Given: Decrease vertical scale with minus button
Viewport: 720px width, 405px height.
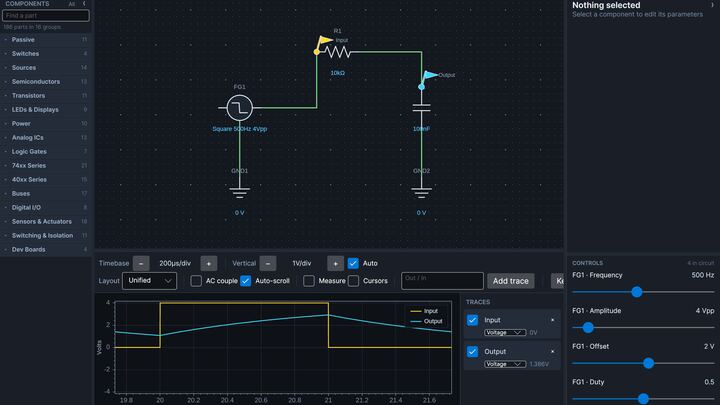Looking at the screenshot, I should (x=268, y=264).
